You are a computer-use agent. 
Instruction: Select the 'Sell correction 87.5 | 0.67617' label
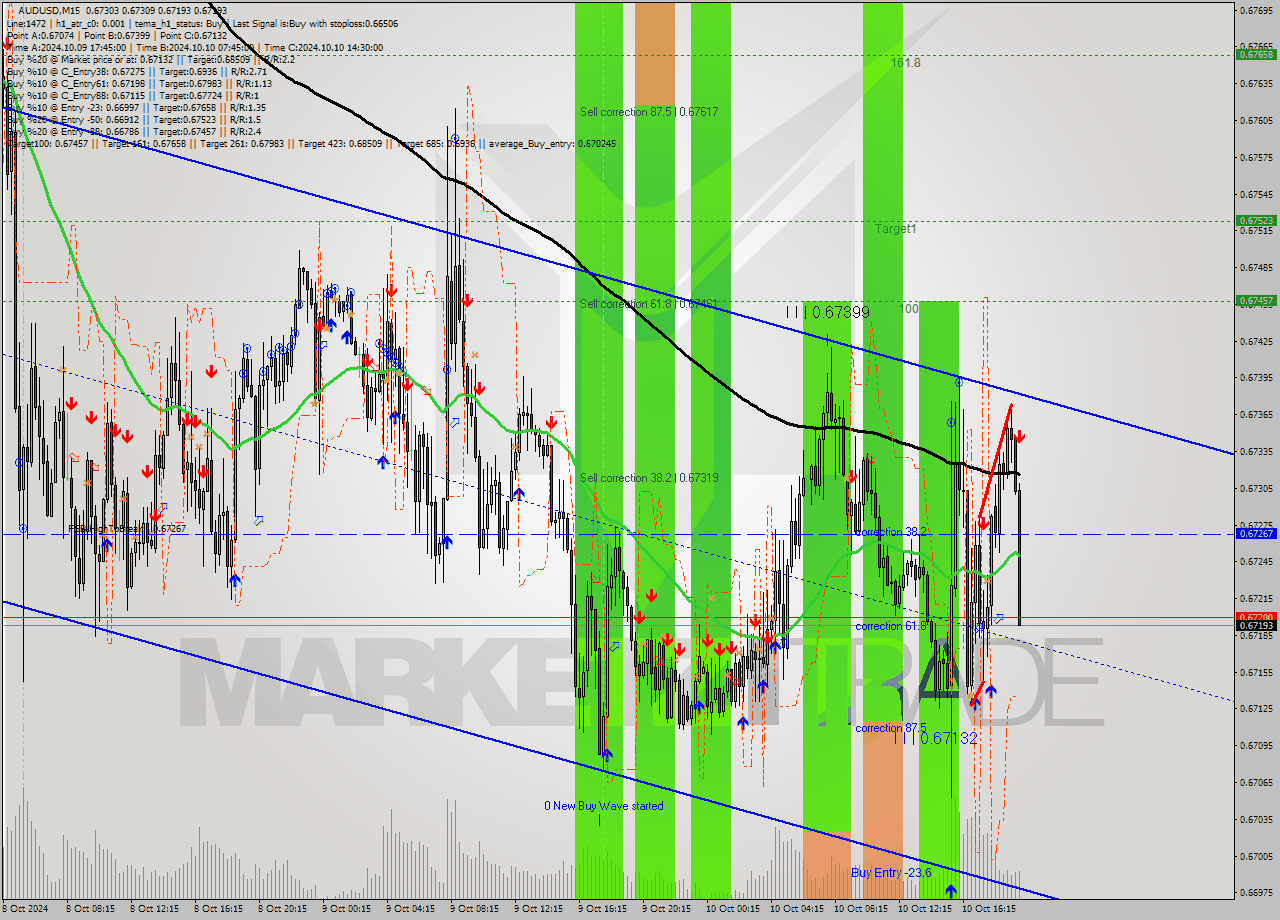(x=649, y=112)
